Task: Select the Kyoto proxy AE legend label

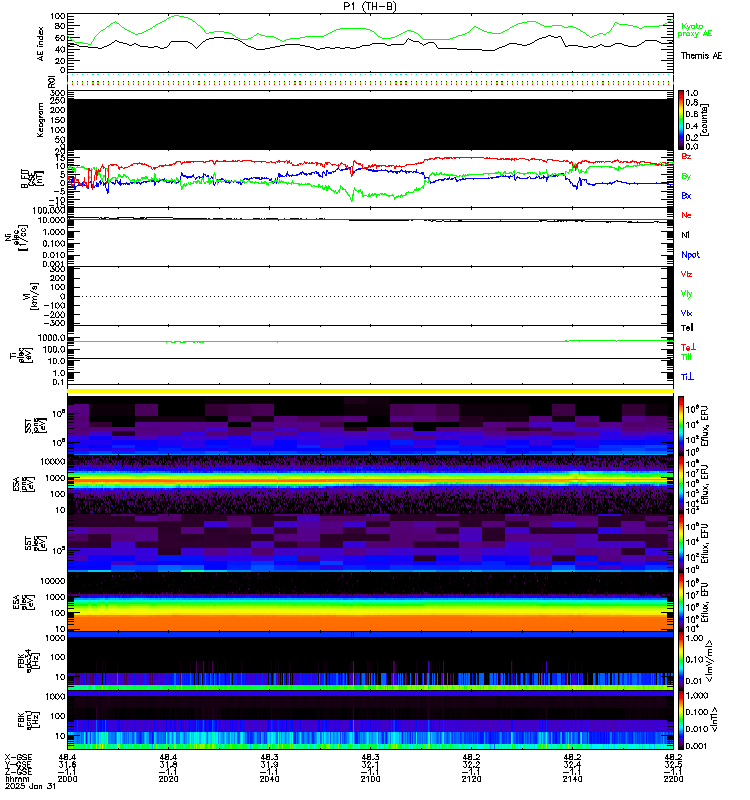Action: (x=694, y=30)
